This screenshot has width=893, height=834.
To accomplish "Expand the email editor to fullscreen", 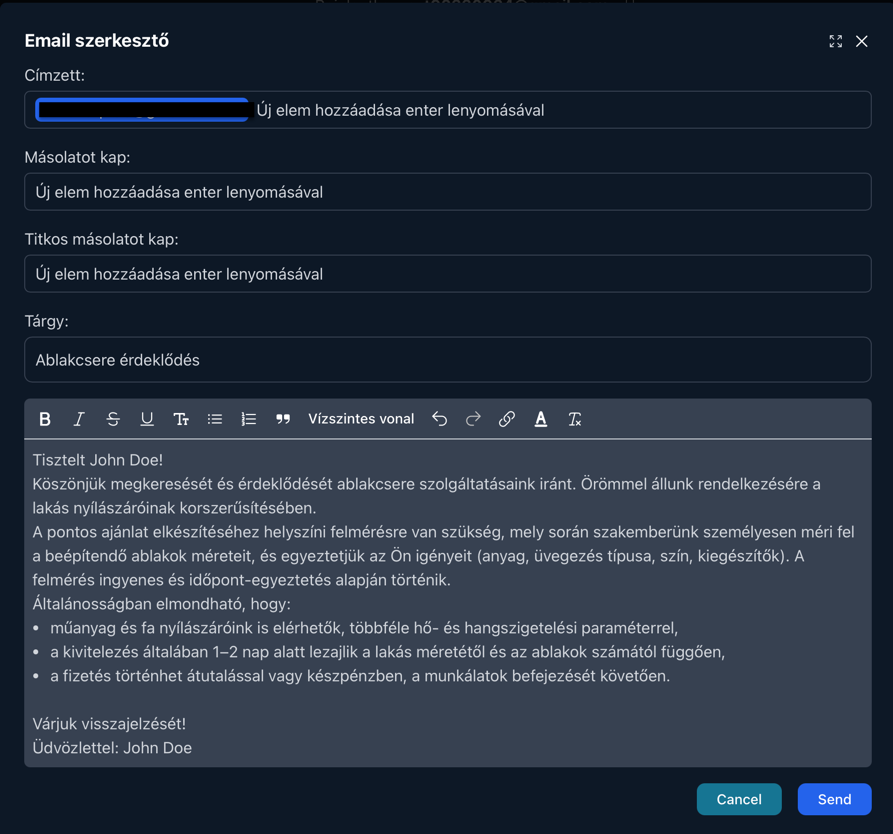I will (836, 41).
